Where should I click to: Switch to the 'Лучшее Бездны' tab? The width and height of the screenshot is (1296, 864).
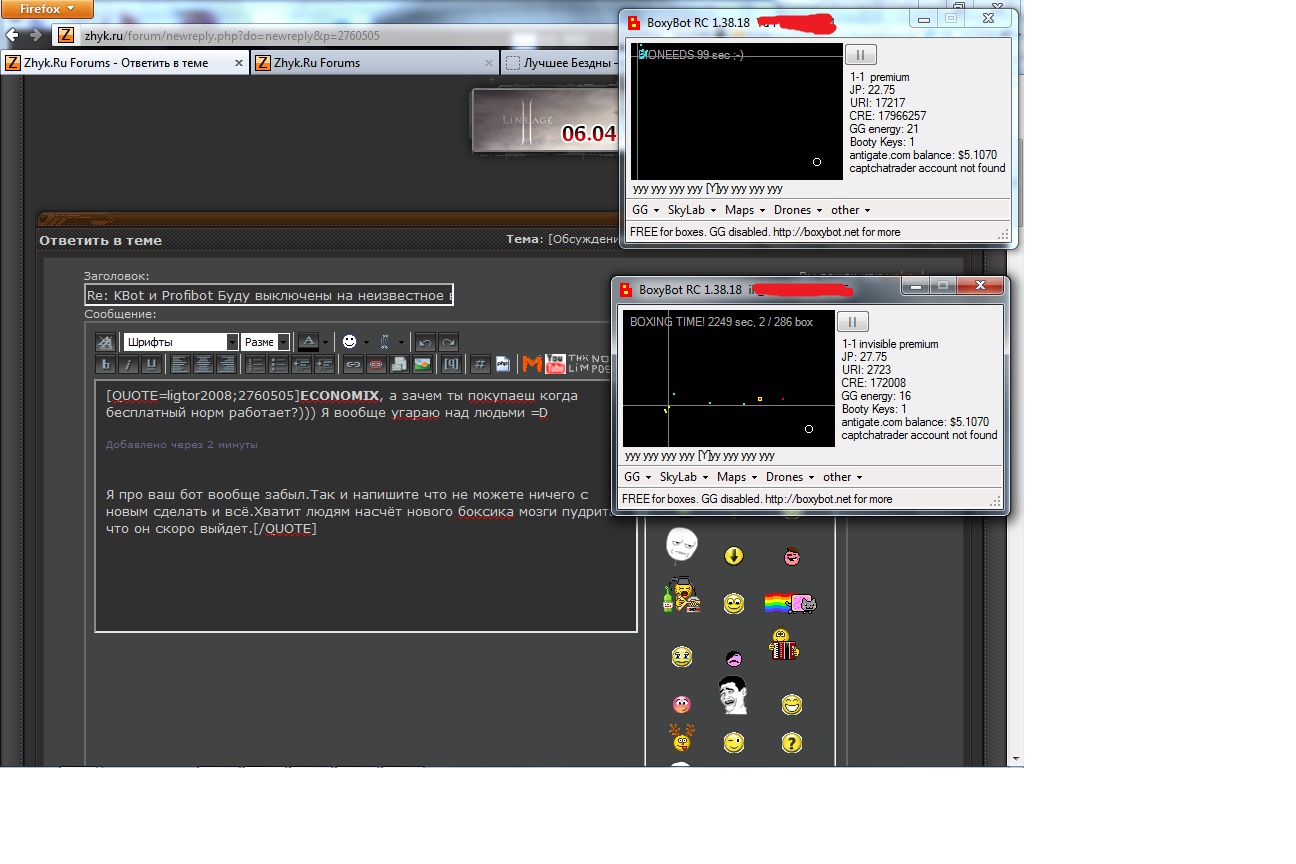(x=560, y=62)
